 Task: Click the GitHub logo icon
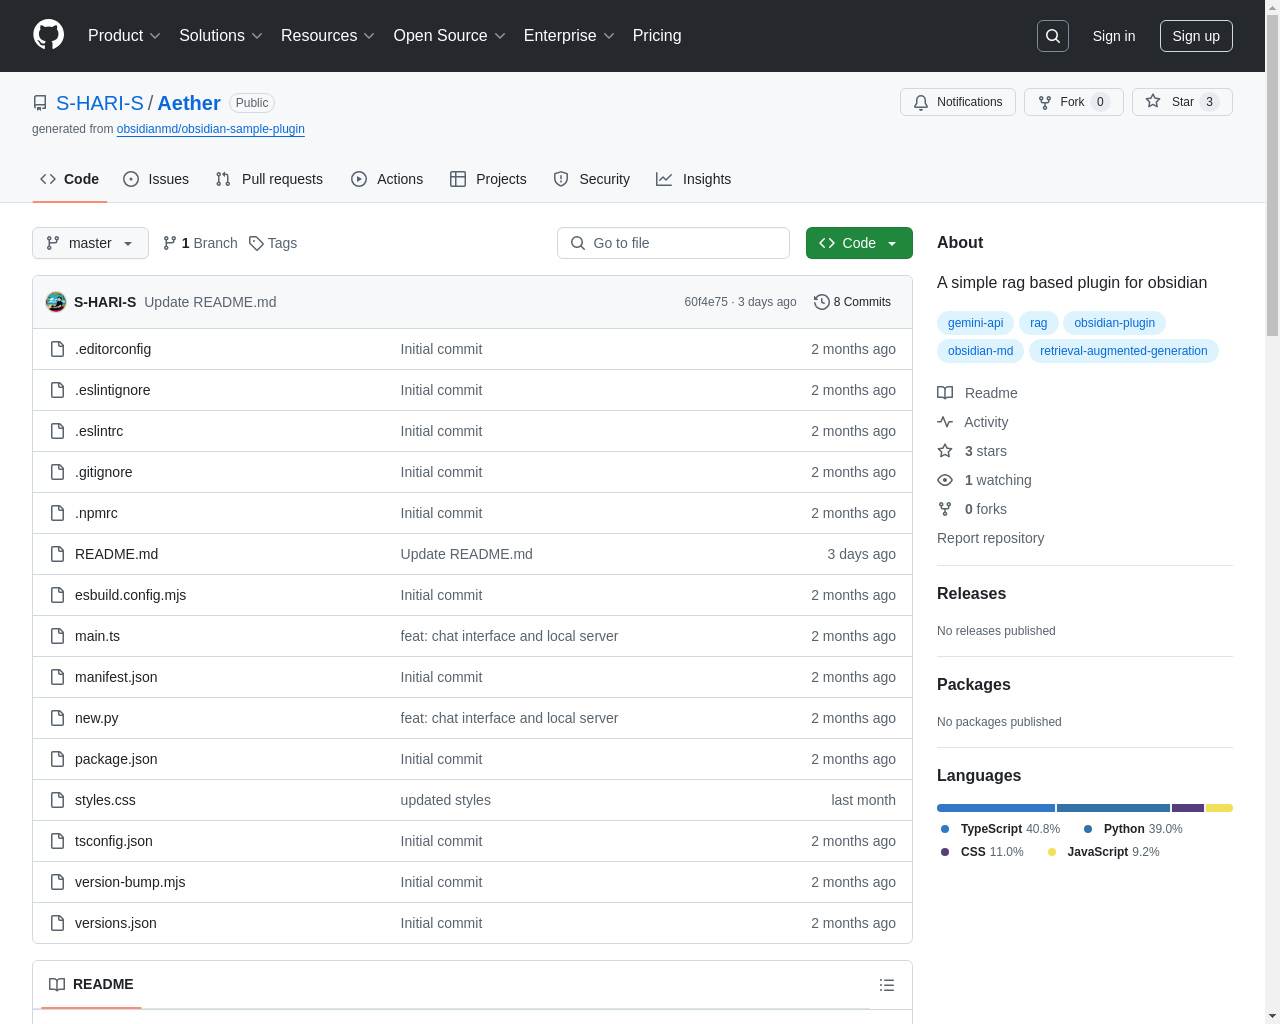pyautogui.click(x=49, y=35)
